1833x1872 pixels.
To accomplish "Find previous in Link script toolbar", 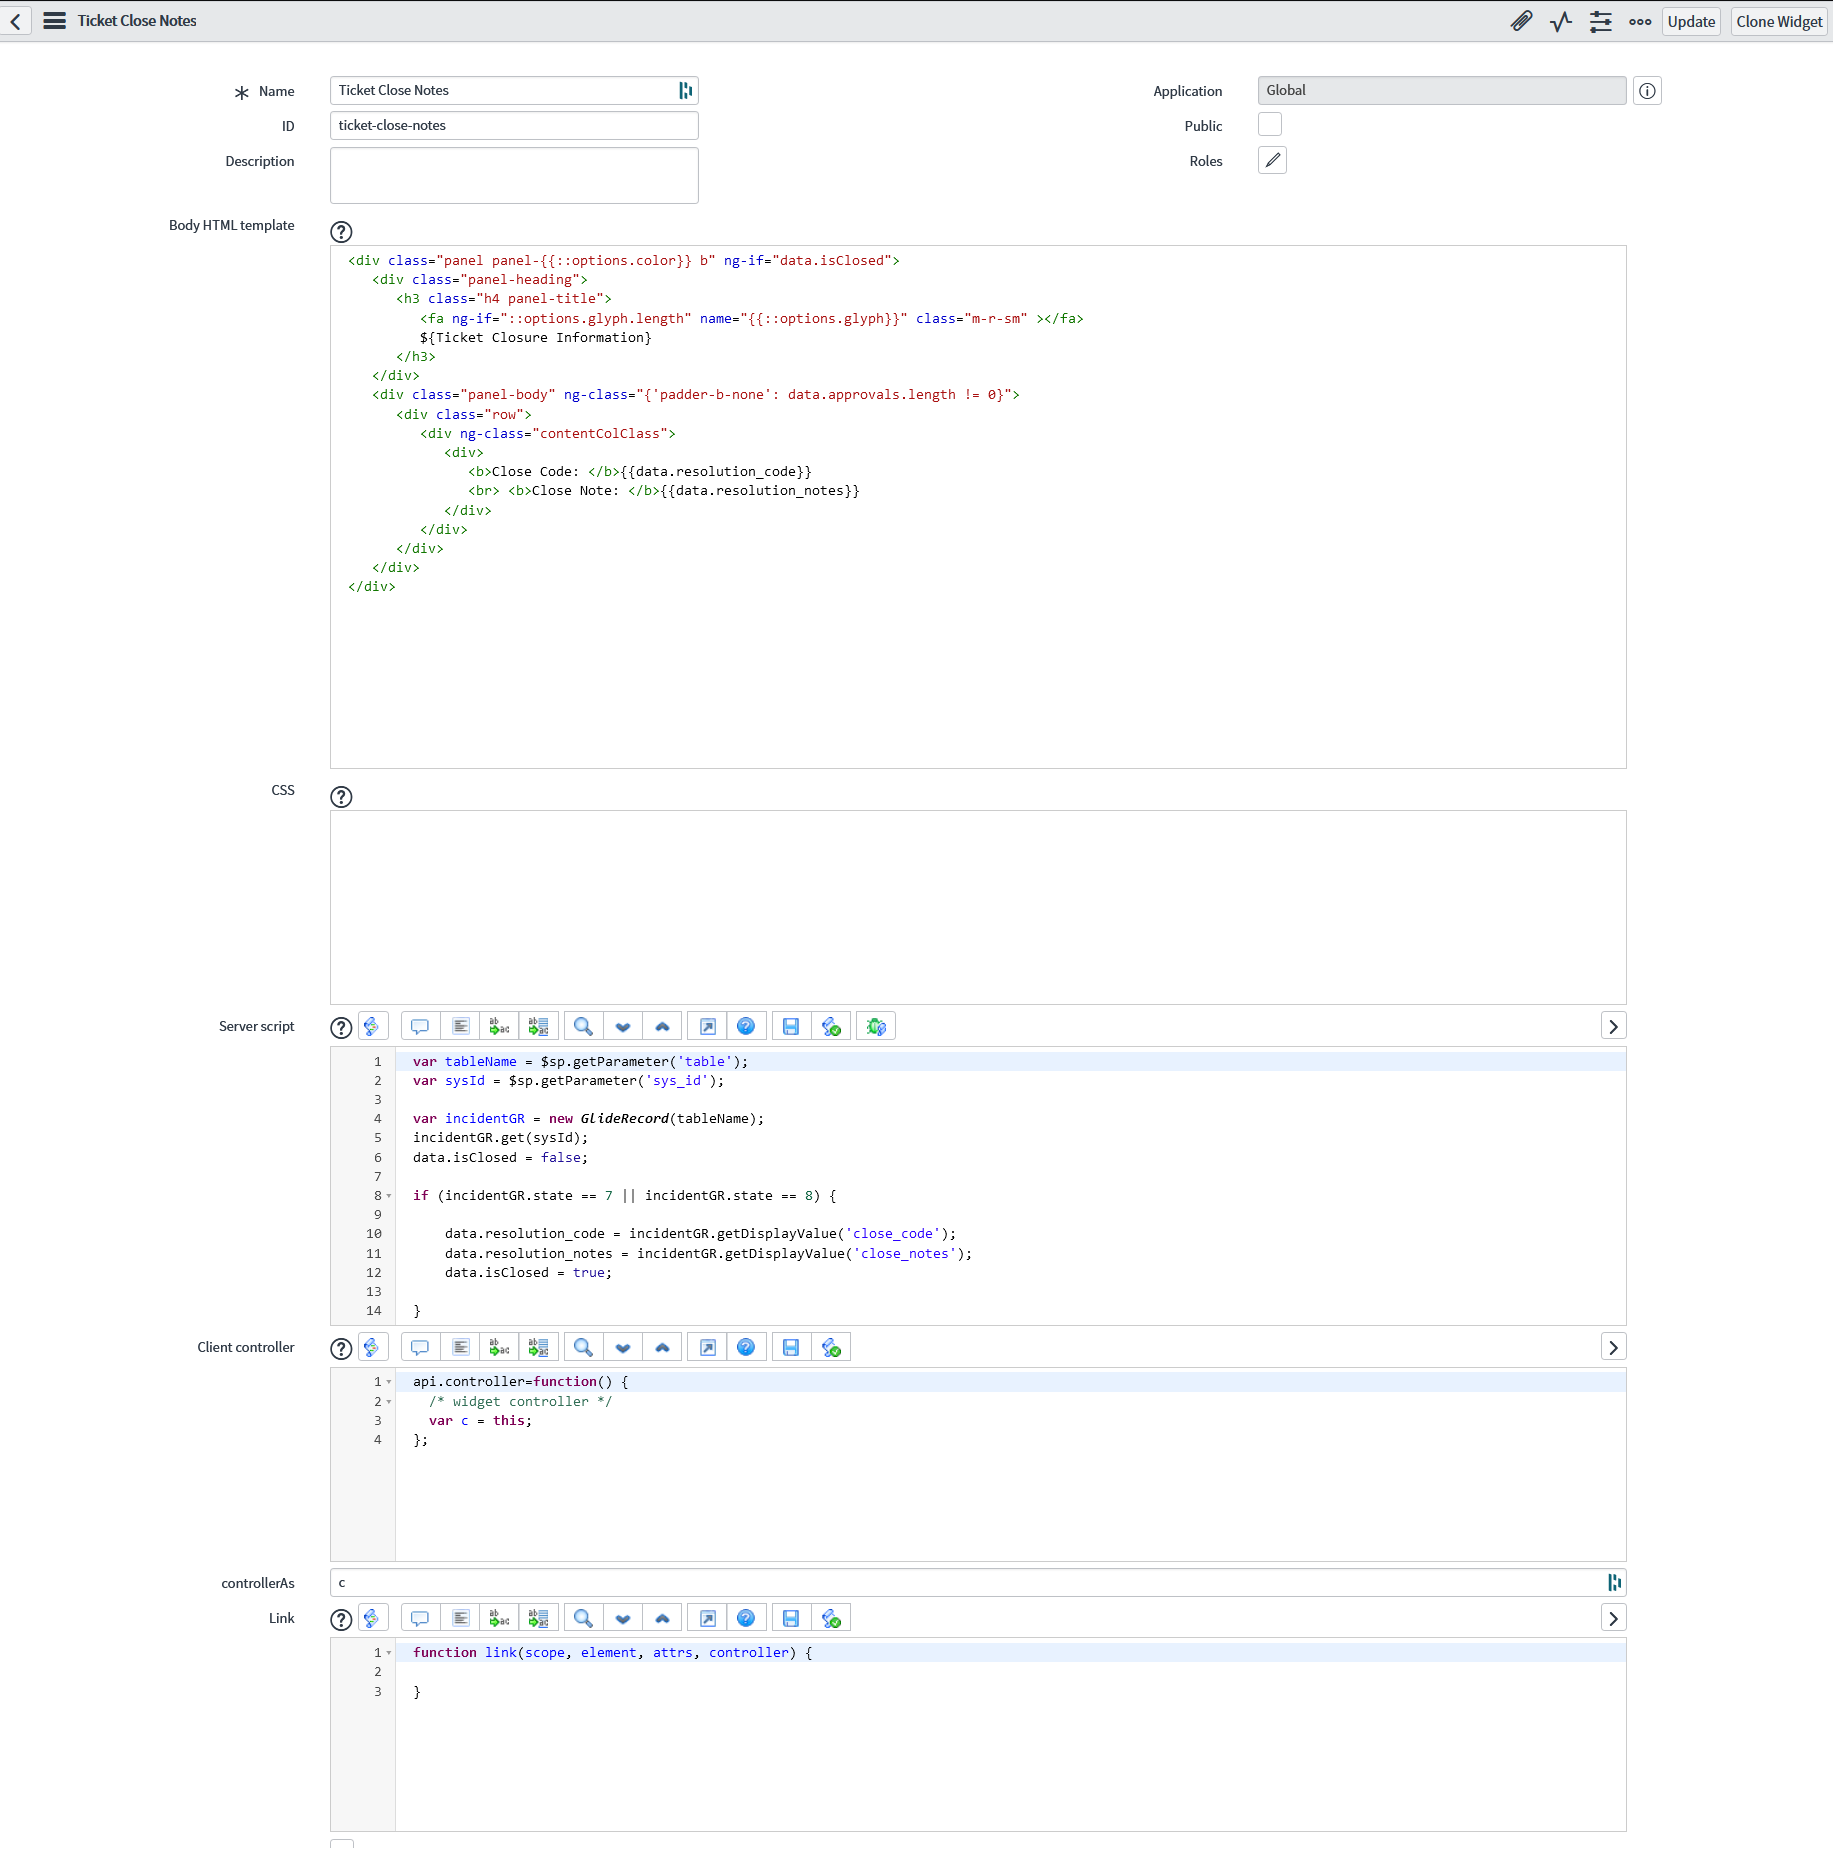I will [x=662, y=1618].
